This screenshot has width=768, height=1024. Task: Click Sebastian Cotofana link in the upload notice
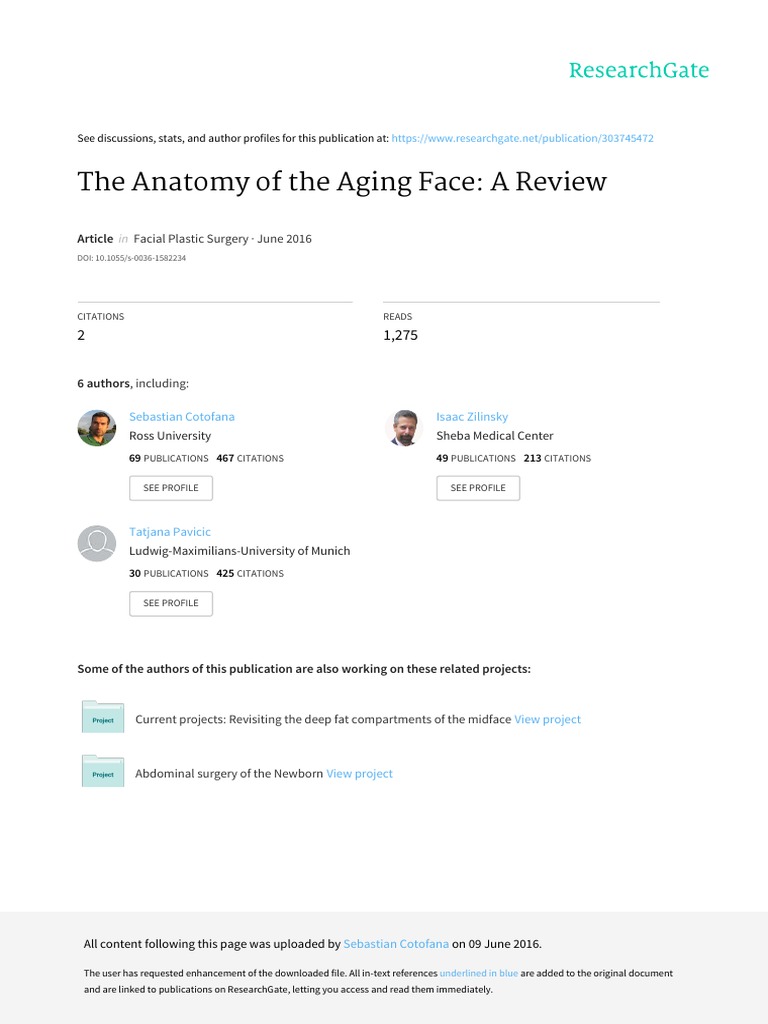pyautogui.click(x=395, y=944)
